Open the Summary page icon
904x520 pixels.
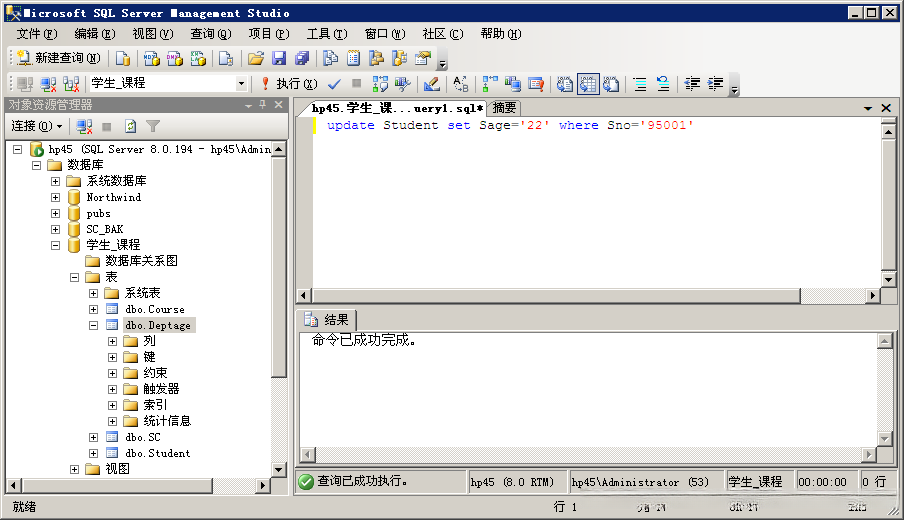tap(353, 58)
